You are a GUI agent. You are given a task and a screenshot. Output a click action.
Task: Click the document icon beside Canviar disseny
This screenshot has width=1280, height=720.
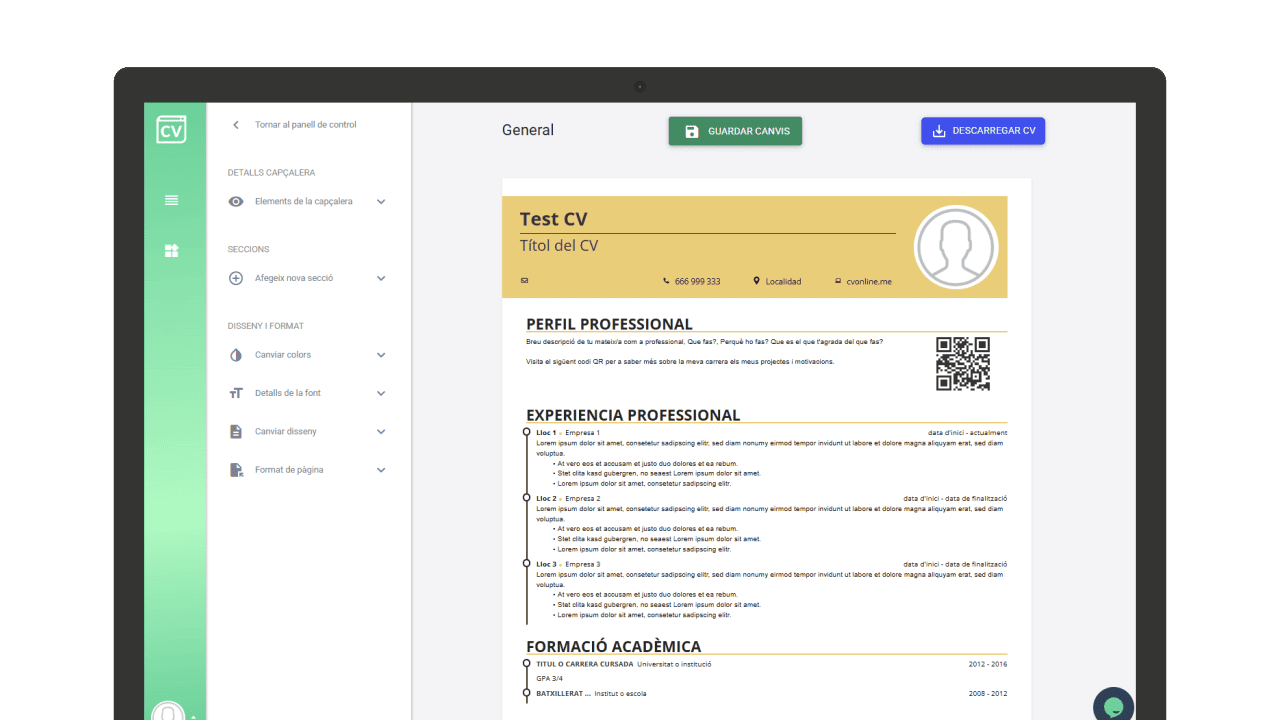[236, 432]
